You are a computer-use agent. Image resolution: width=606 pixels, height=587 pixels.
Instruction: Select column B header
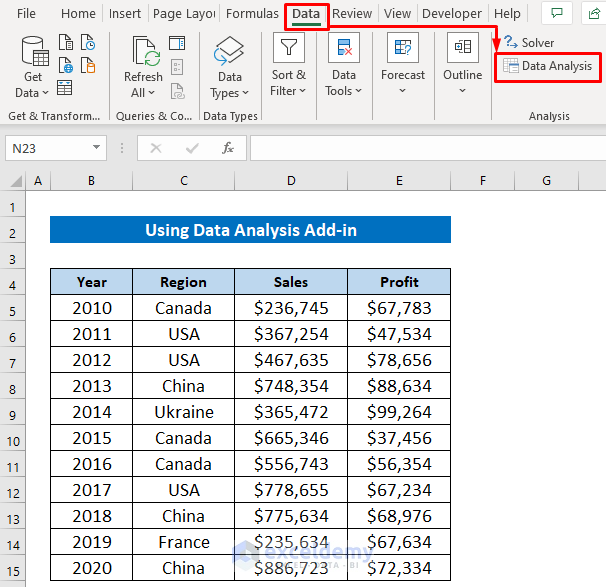tap(91, 180)
